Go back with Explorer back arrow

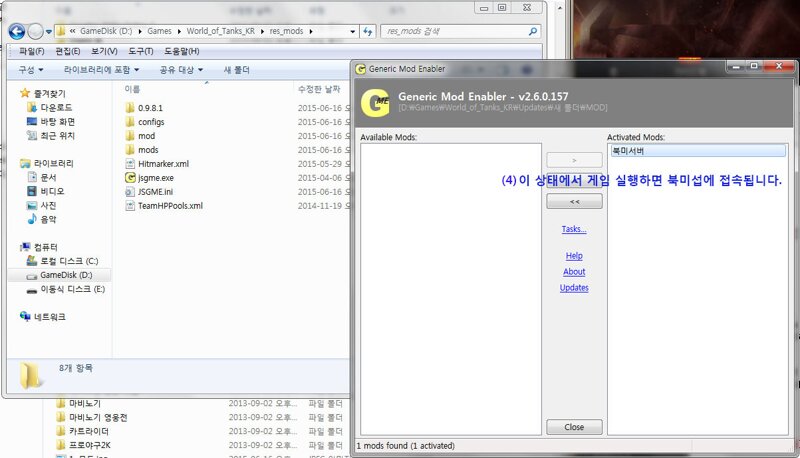16,32
